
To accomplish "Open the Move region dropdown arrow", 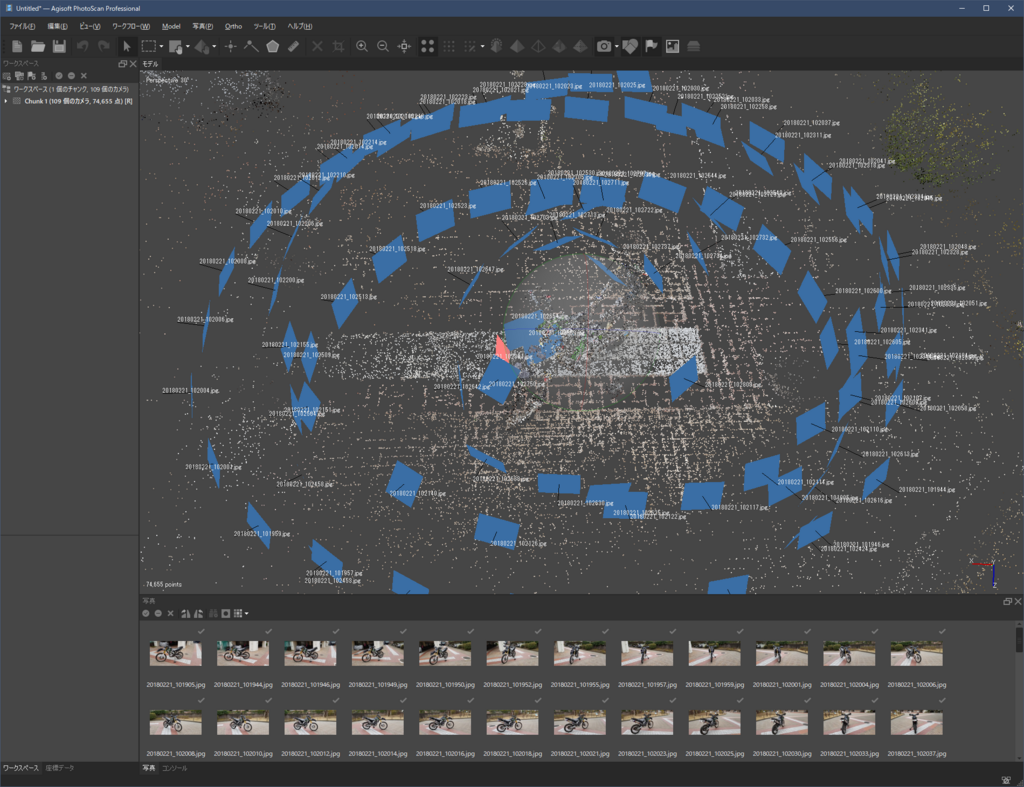I will point(187,46).
